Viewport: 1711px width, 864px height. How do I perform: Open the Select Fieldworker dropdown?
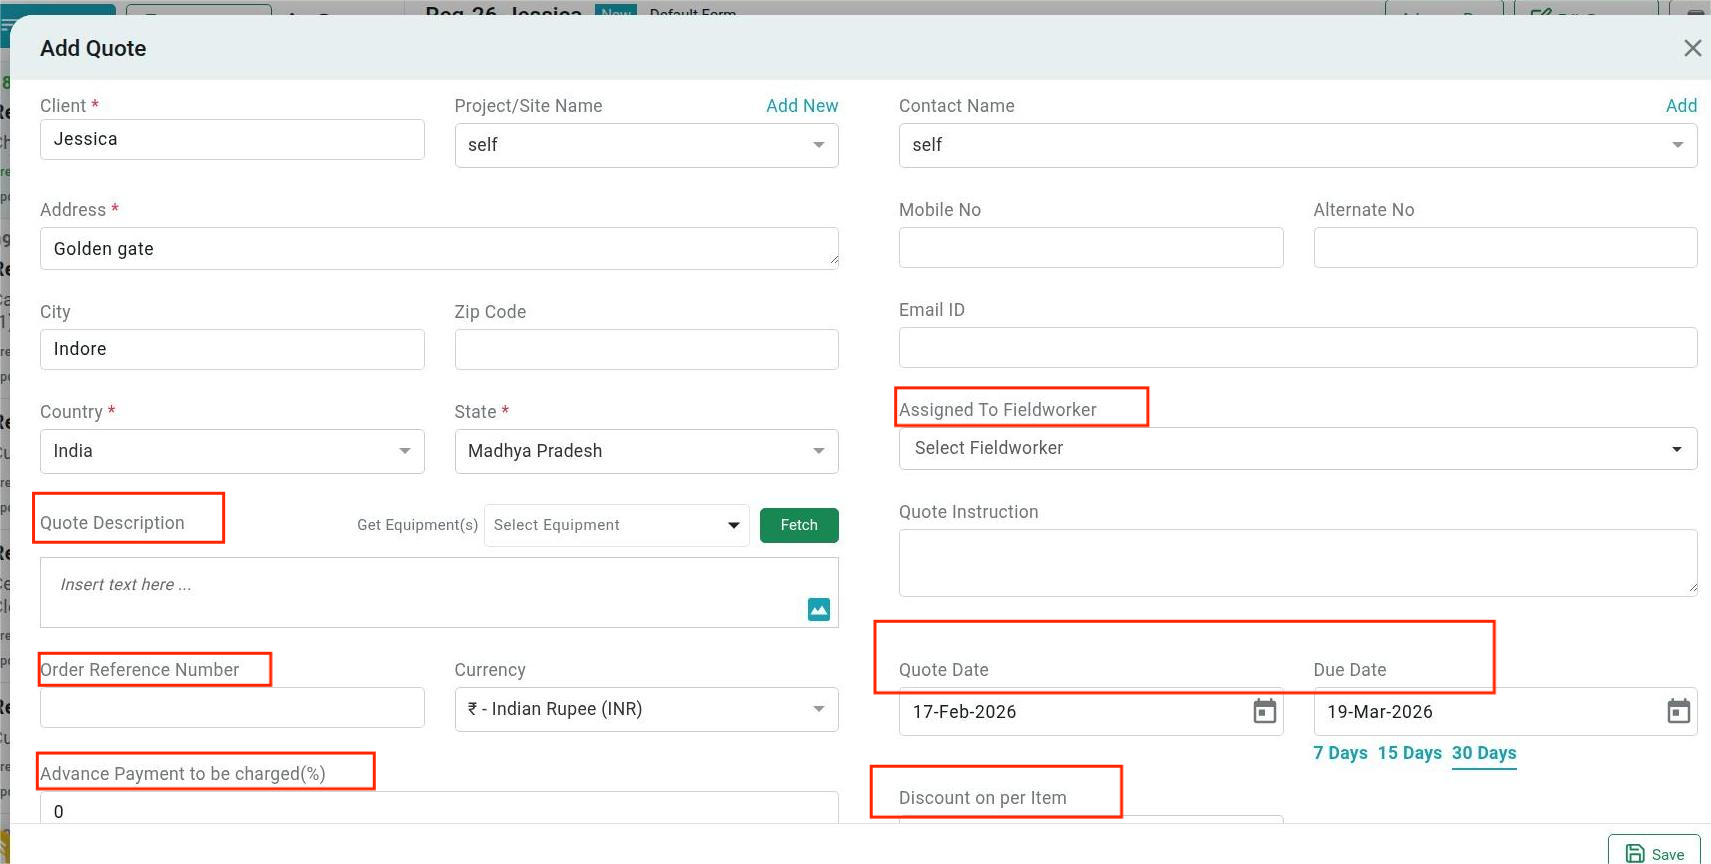pos(1297,448)
